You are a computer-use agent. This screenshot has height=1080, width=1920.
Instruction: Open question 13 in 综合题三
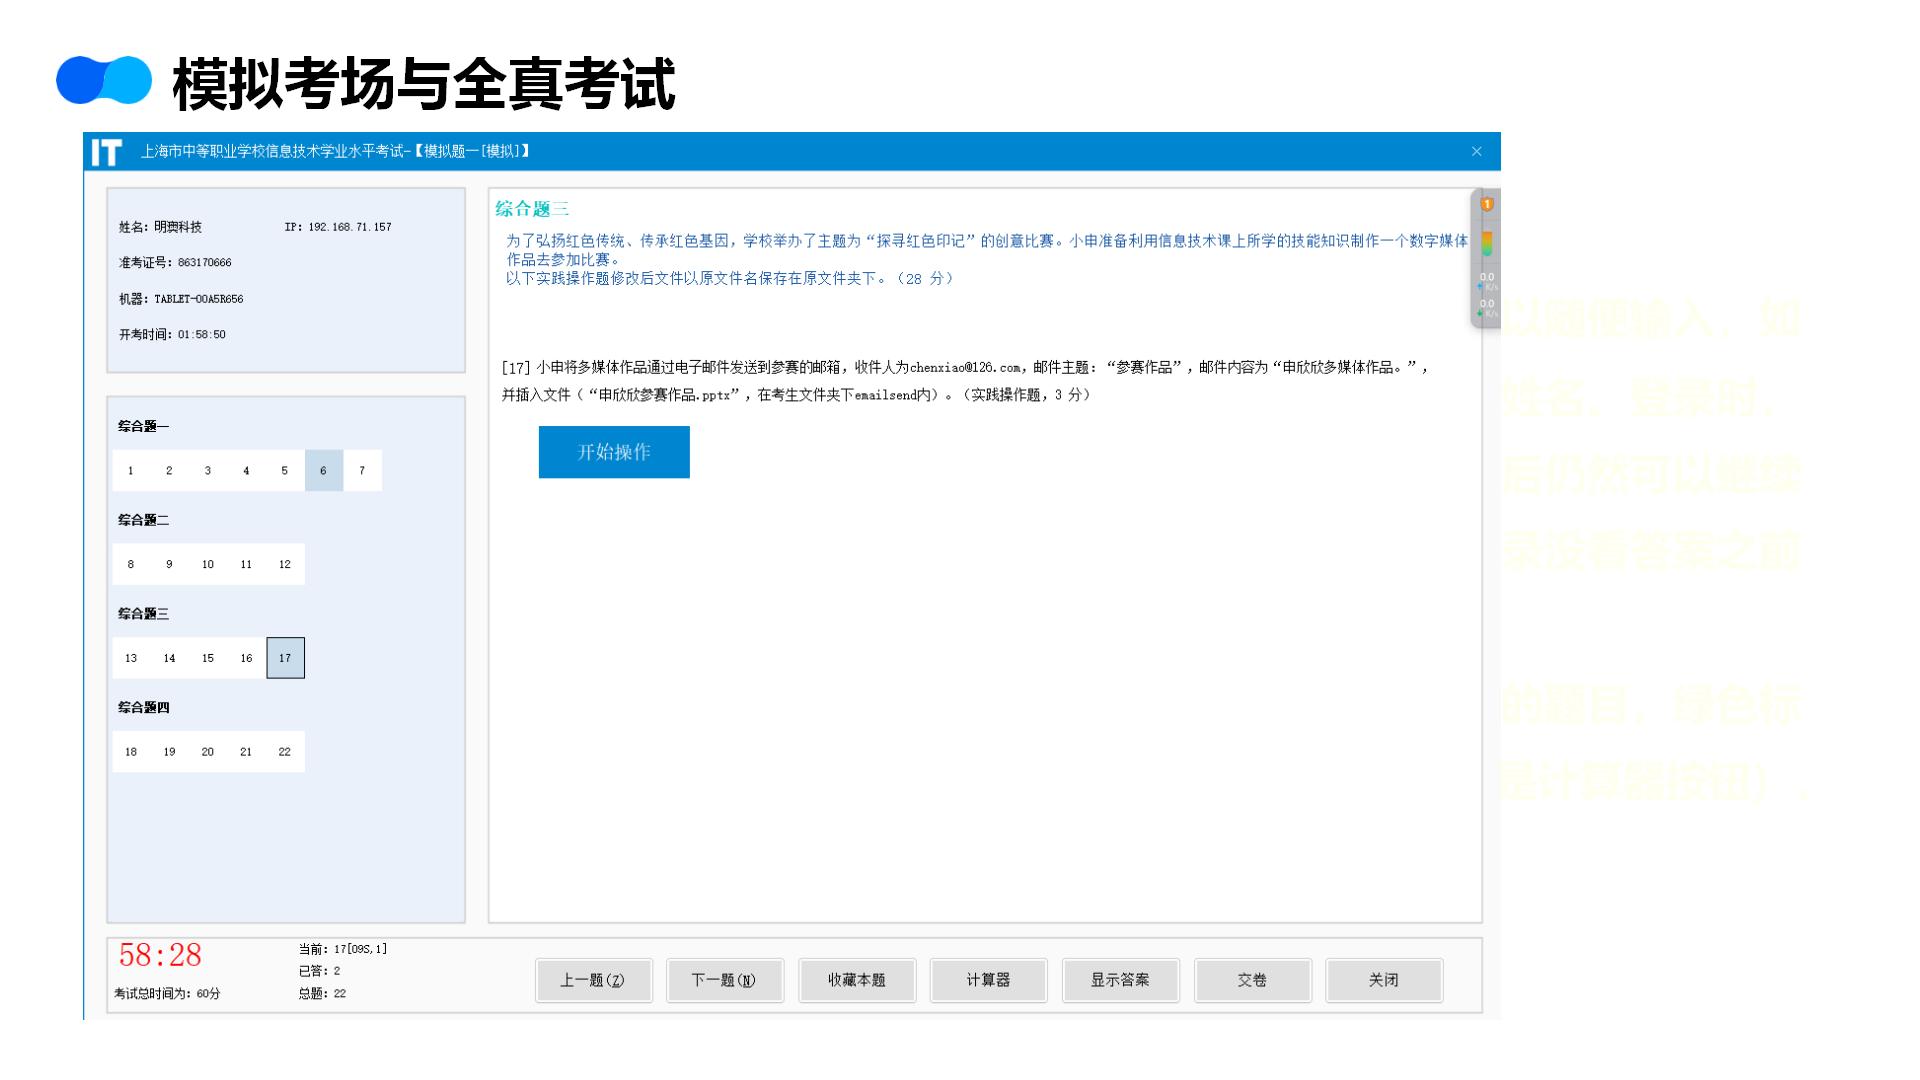point(131,658)
